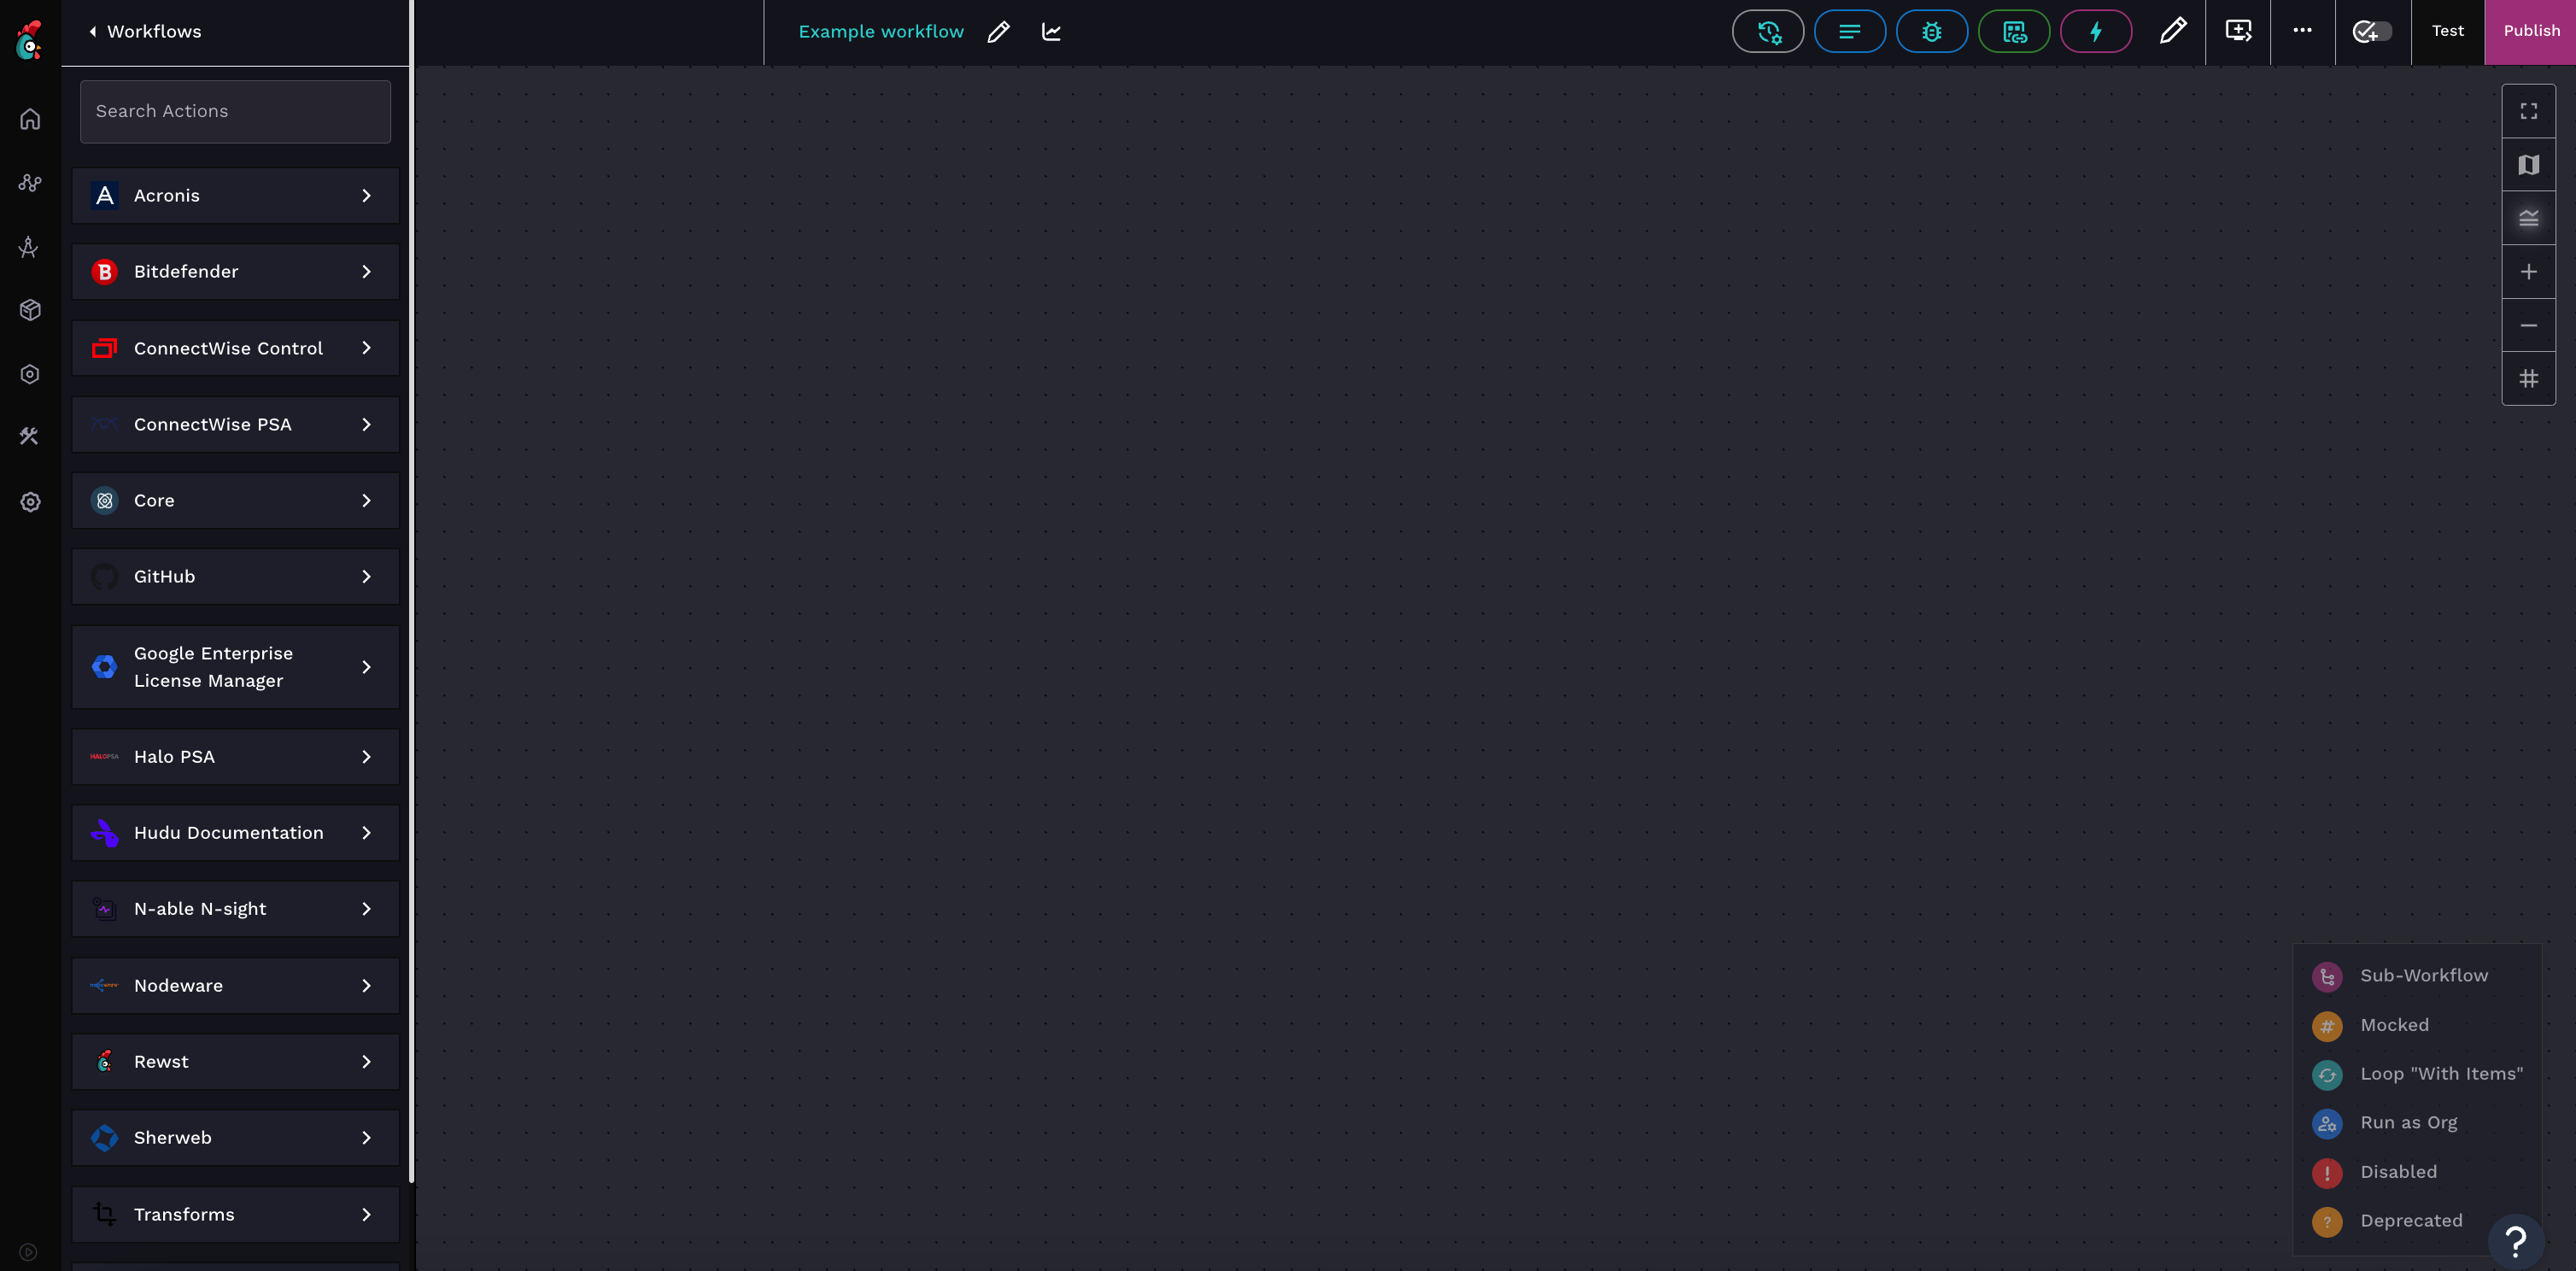
Task: Click the version history clock icon
Action: pyautogui.click(x=1768, y=32)
